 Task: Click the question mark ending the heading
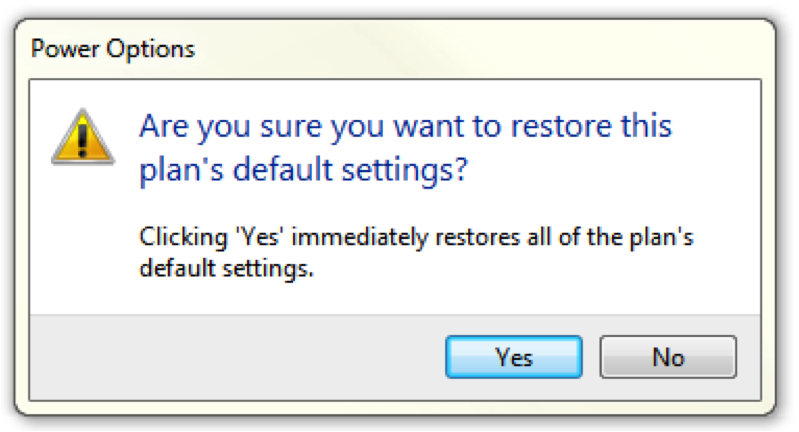pyautogui.click(x=459, y=168)
